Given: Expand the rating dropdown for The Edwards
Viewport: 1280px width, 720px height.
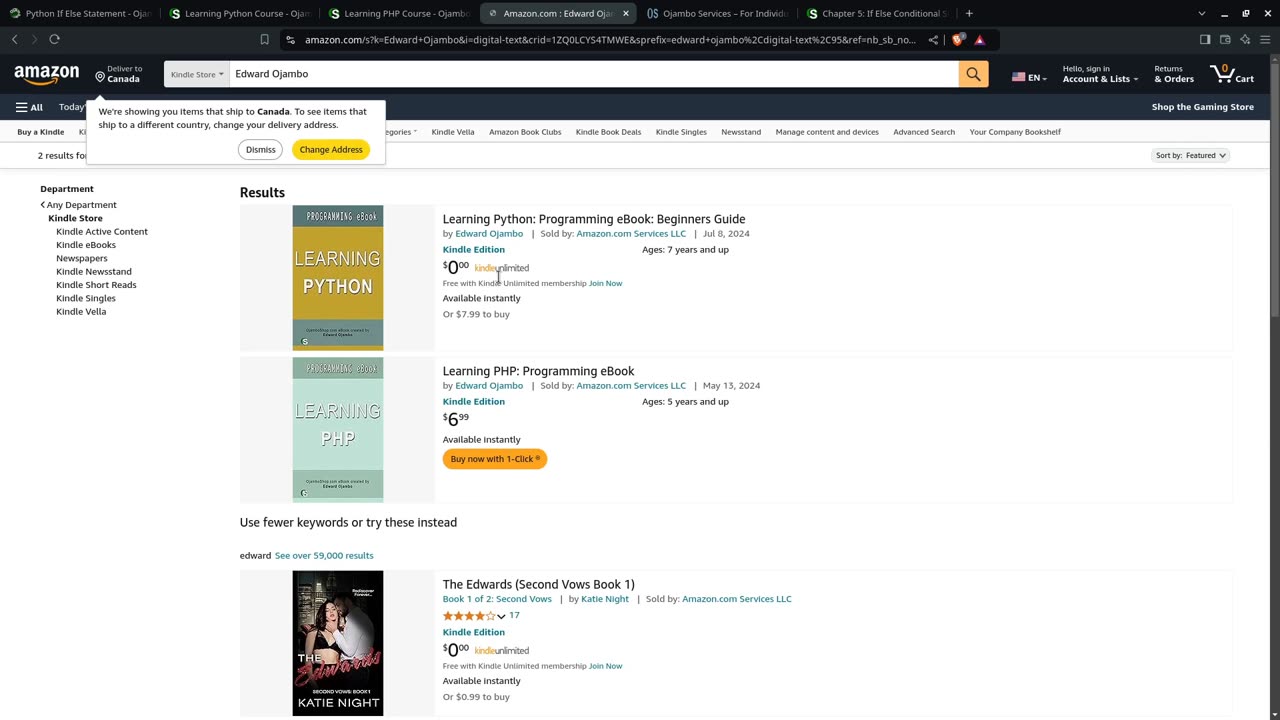Looking at the screenshot, I should pyautogui.click(x=501, y=616).
